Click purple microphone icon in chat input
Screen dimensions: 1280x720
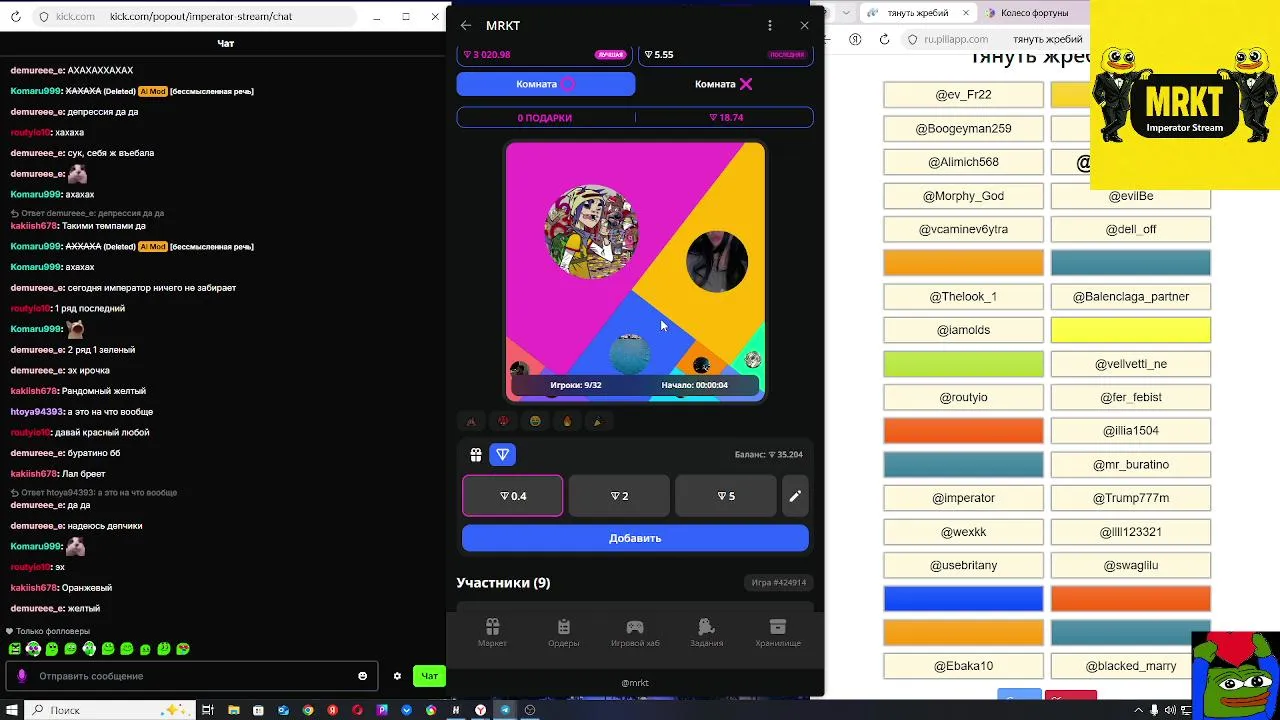[22, 676]
